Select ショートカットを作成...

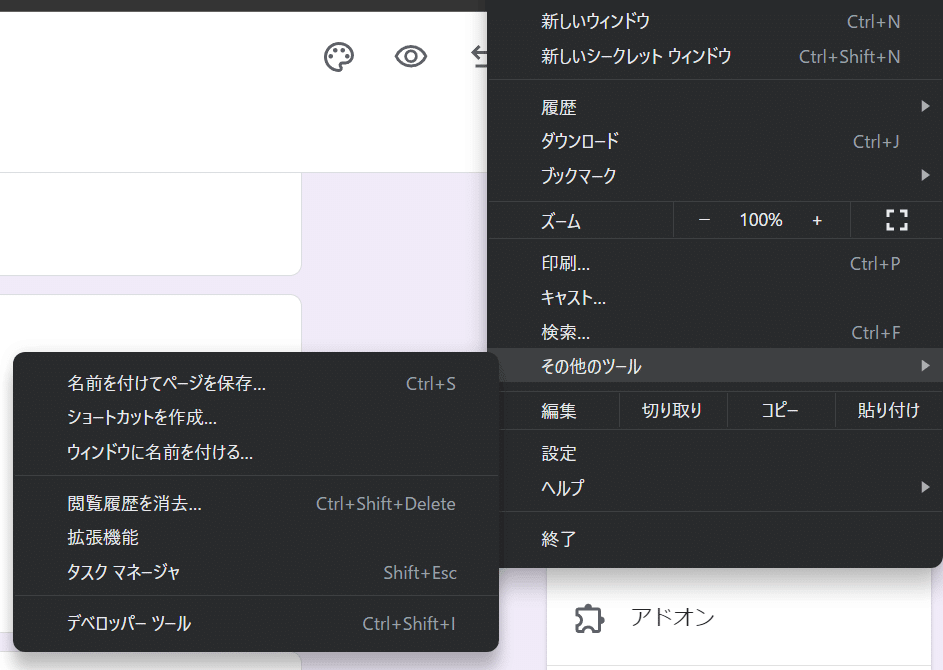[256, 417]
